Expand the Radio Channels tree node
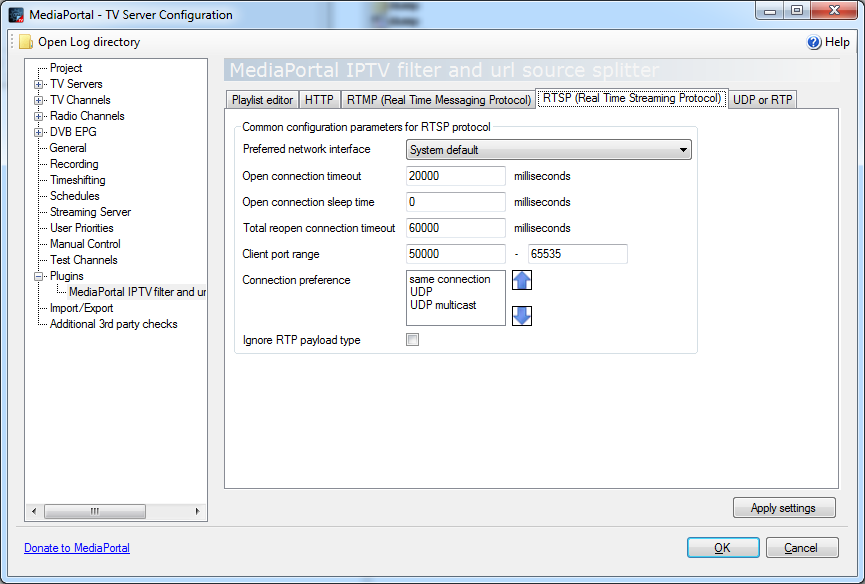The height and width of the screenshot is (584, 865). (39, 116)
